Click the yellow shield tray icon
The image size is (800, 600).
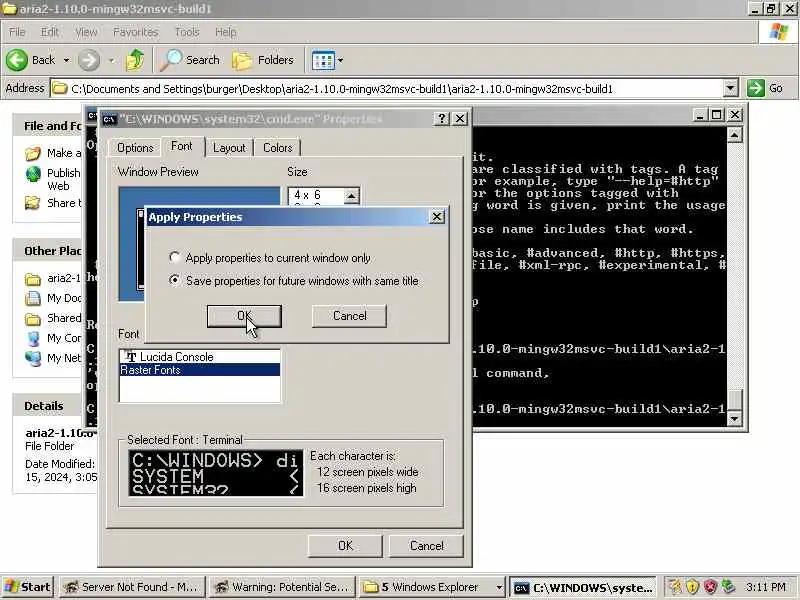tap(692, 587)
